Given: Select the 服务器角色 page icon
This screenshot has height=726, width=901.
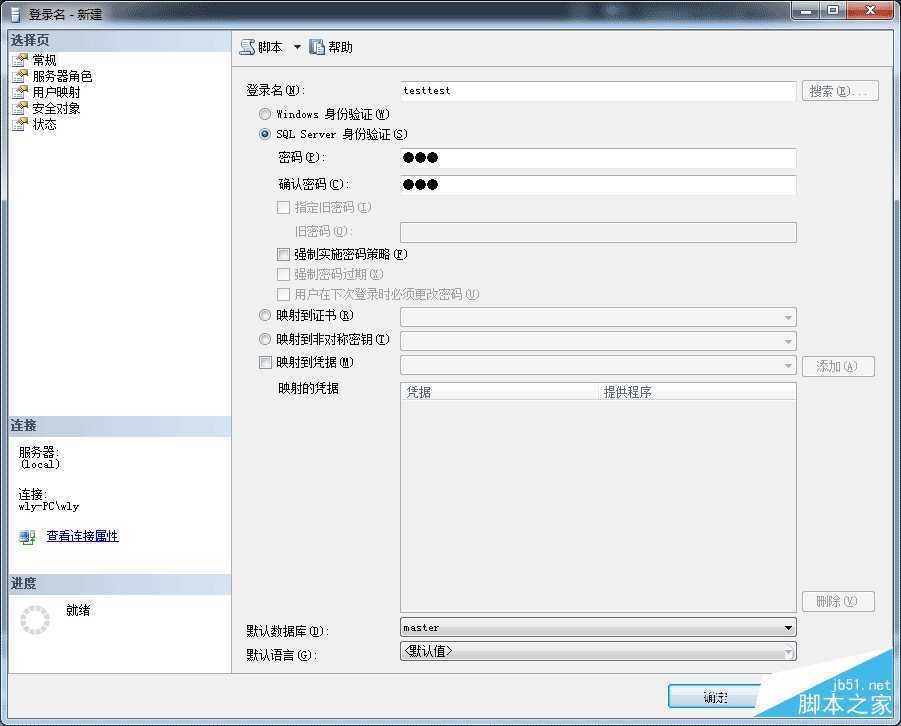Looking at the screenshot, I should [20, 76].
